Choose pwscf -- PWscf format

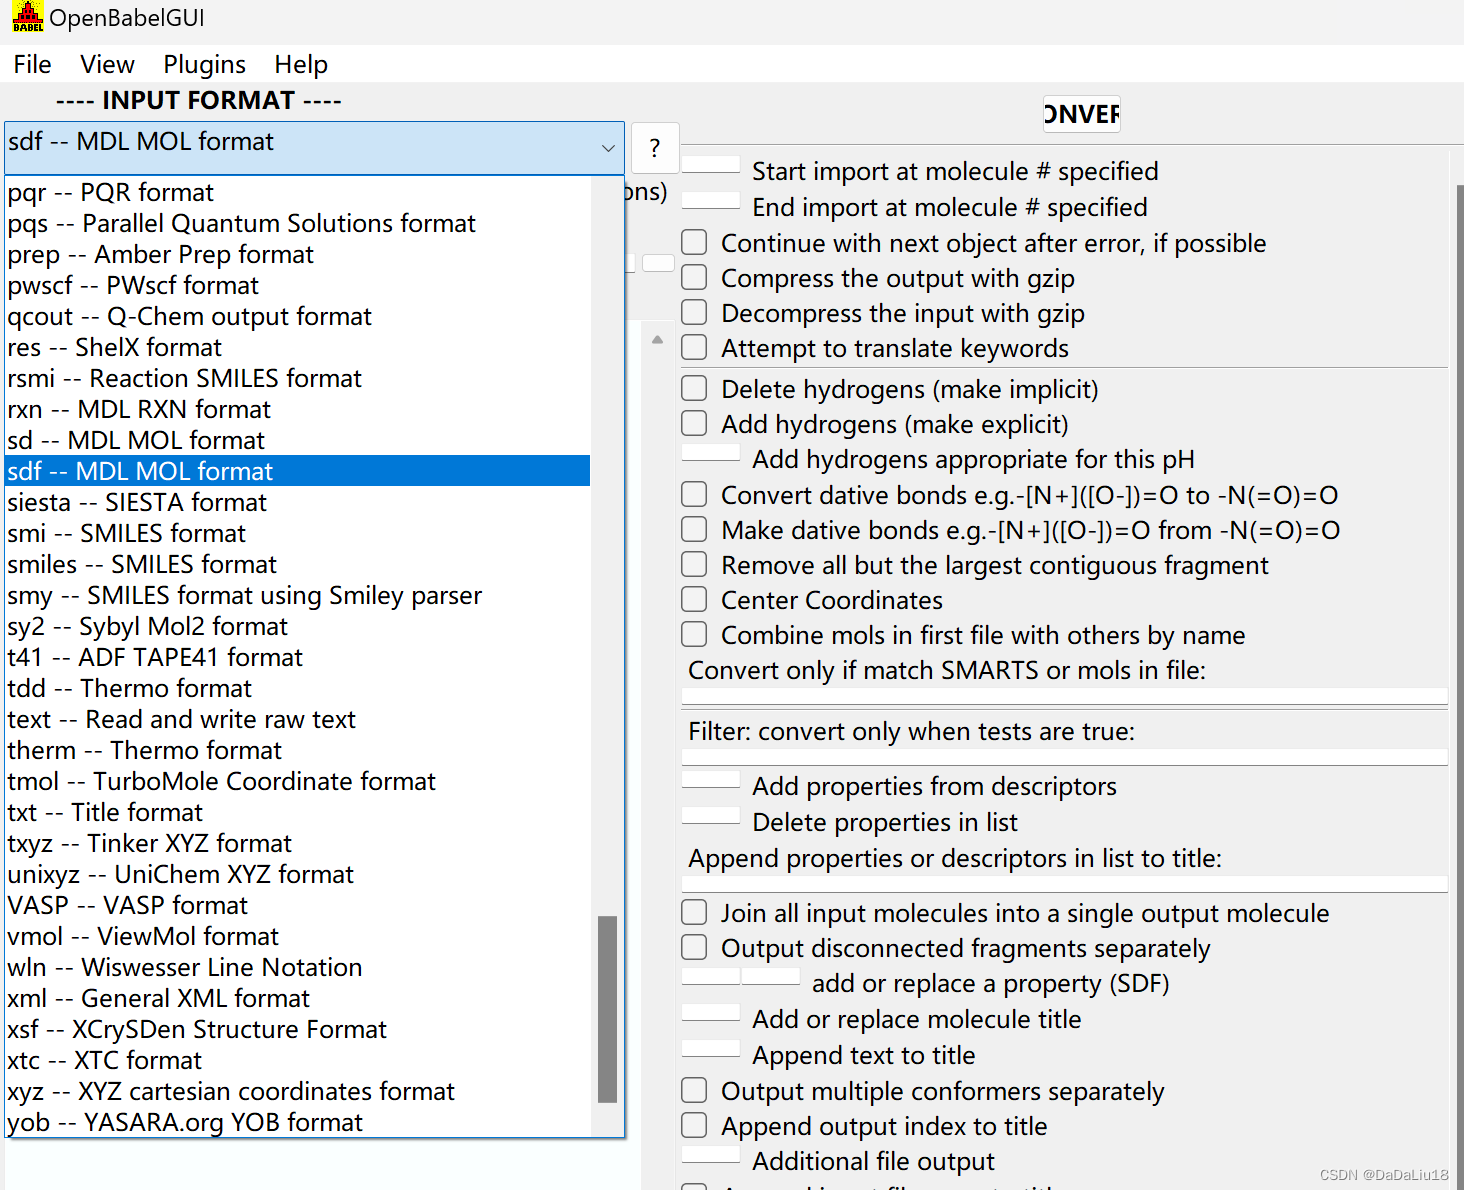click(x=297, y=285)
